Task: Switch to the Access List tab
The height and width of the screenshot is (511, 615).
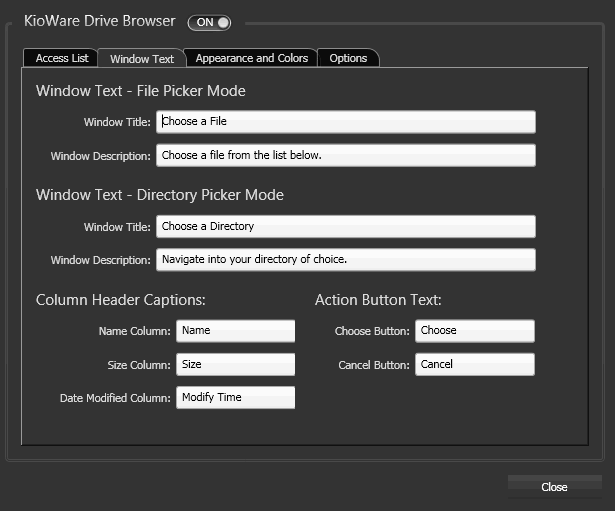Action: coord(61,58)
